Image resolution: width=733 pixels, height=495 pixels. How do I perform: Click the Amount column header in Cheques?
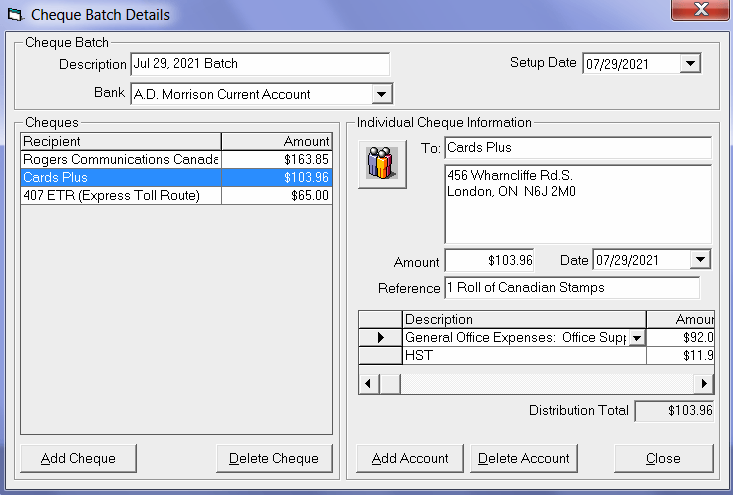(x=277, y=141)
